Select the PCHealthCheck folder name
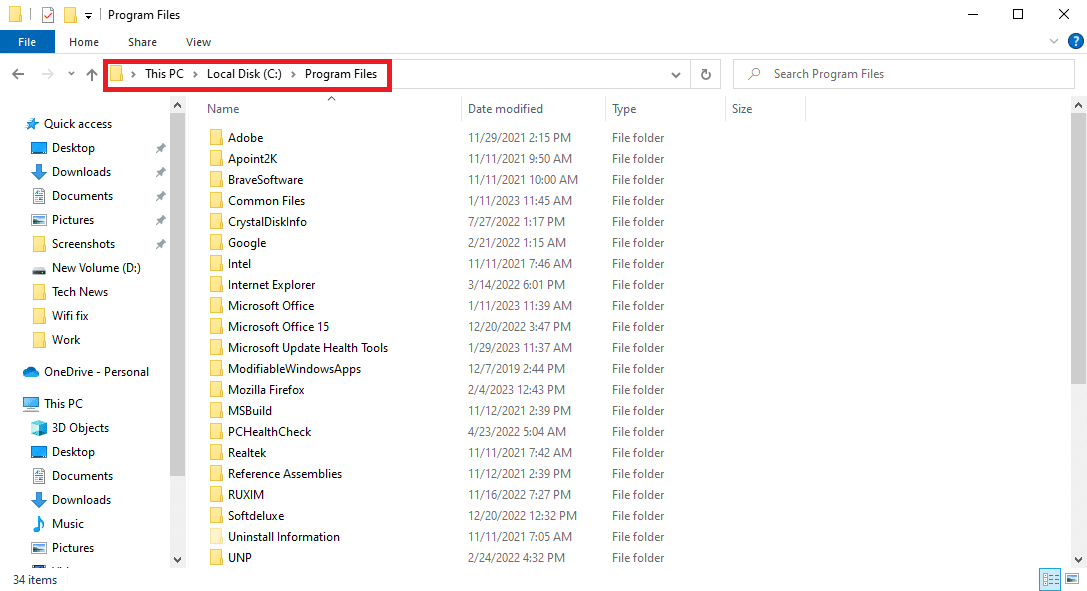This screenshot has height=591, width=1087. (270, 432)
